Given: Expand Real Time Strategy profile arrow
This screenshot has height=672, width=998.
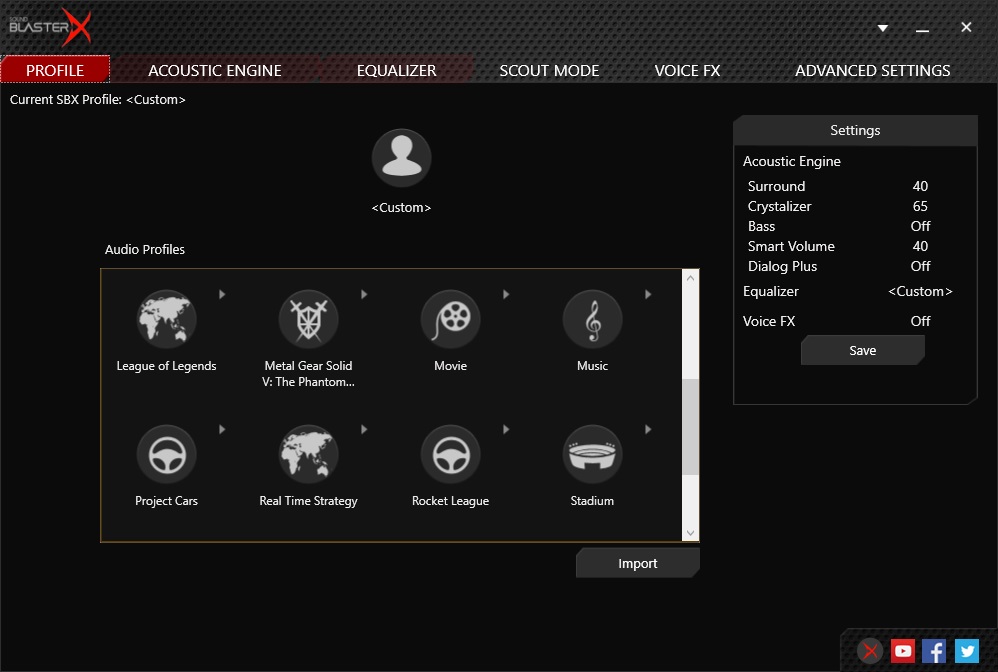Looking at the screenshot, I should pyautogui.click(x=364, y=430).
